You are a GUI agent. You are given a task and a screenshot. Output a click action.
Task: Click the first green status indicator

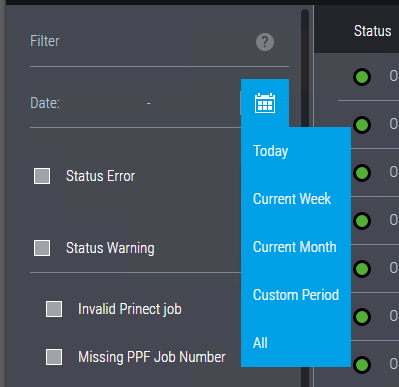(x=362, y=77)
